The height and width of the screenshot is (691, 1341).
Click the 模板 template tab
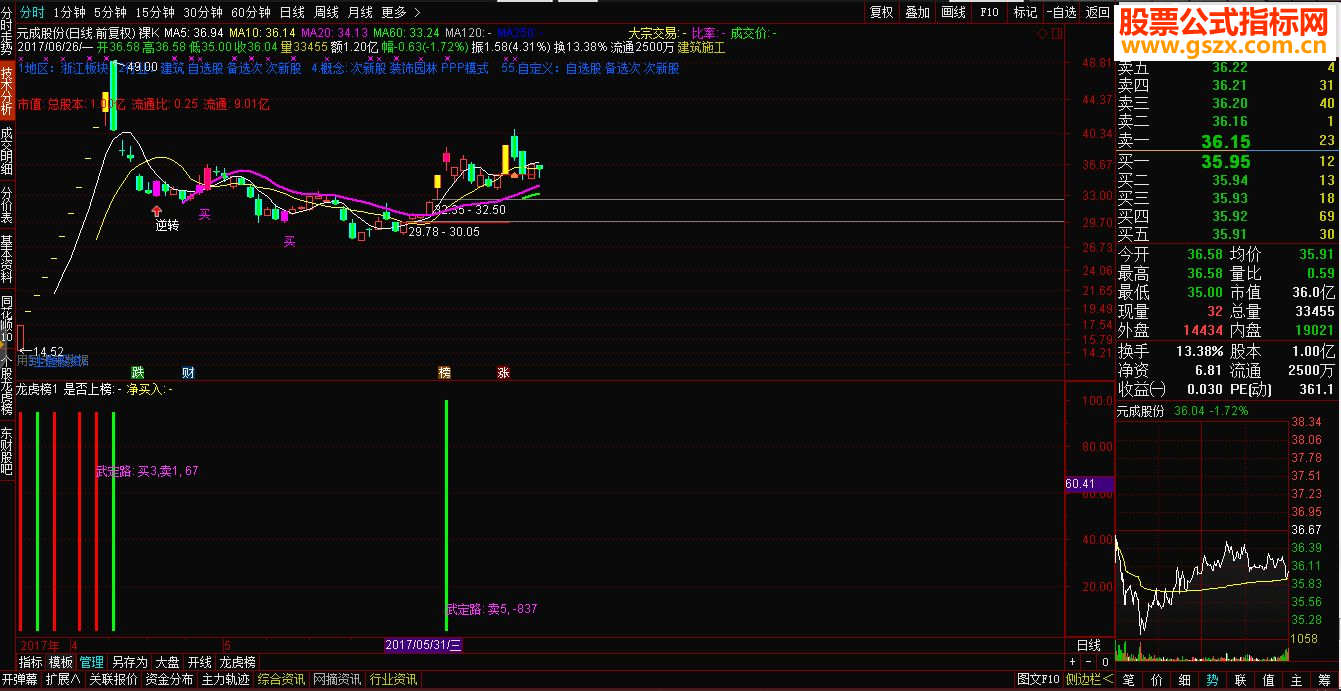tap(61, 662)
